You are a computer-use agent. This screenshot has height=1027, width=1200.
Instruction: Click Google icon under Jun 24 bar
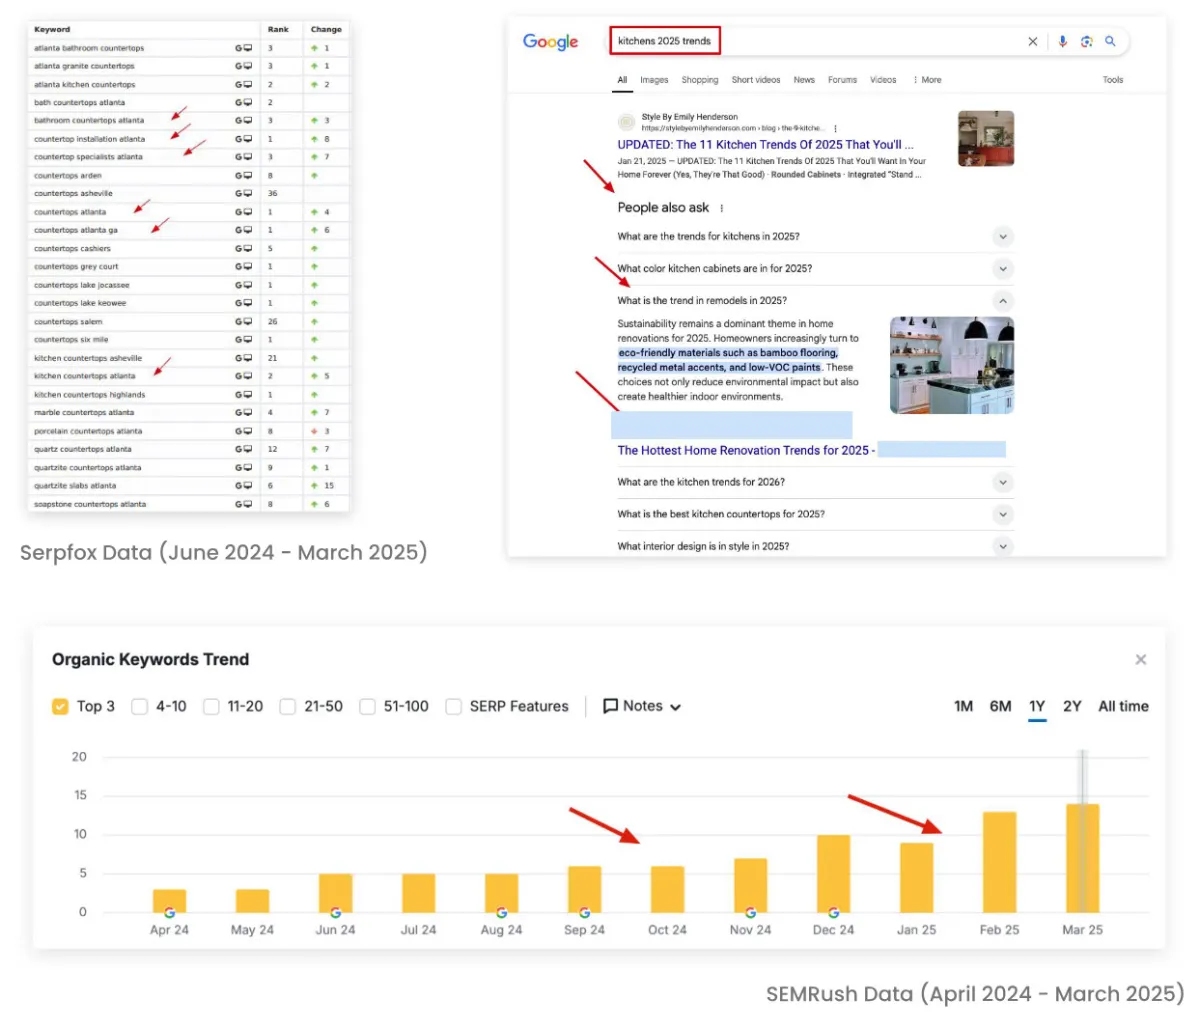point(335,913)
